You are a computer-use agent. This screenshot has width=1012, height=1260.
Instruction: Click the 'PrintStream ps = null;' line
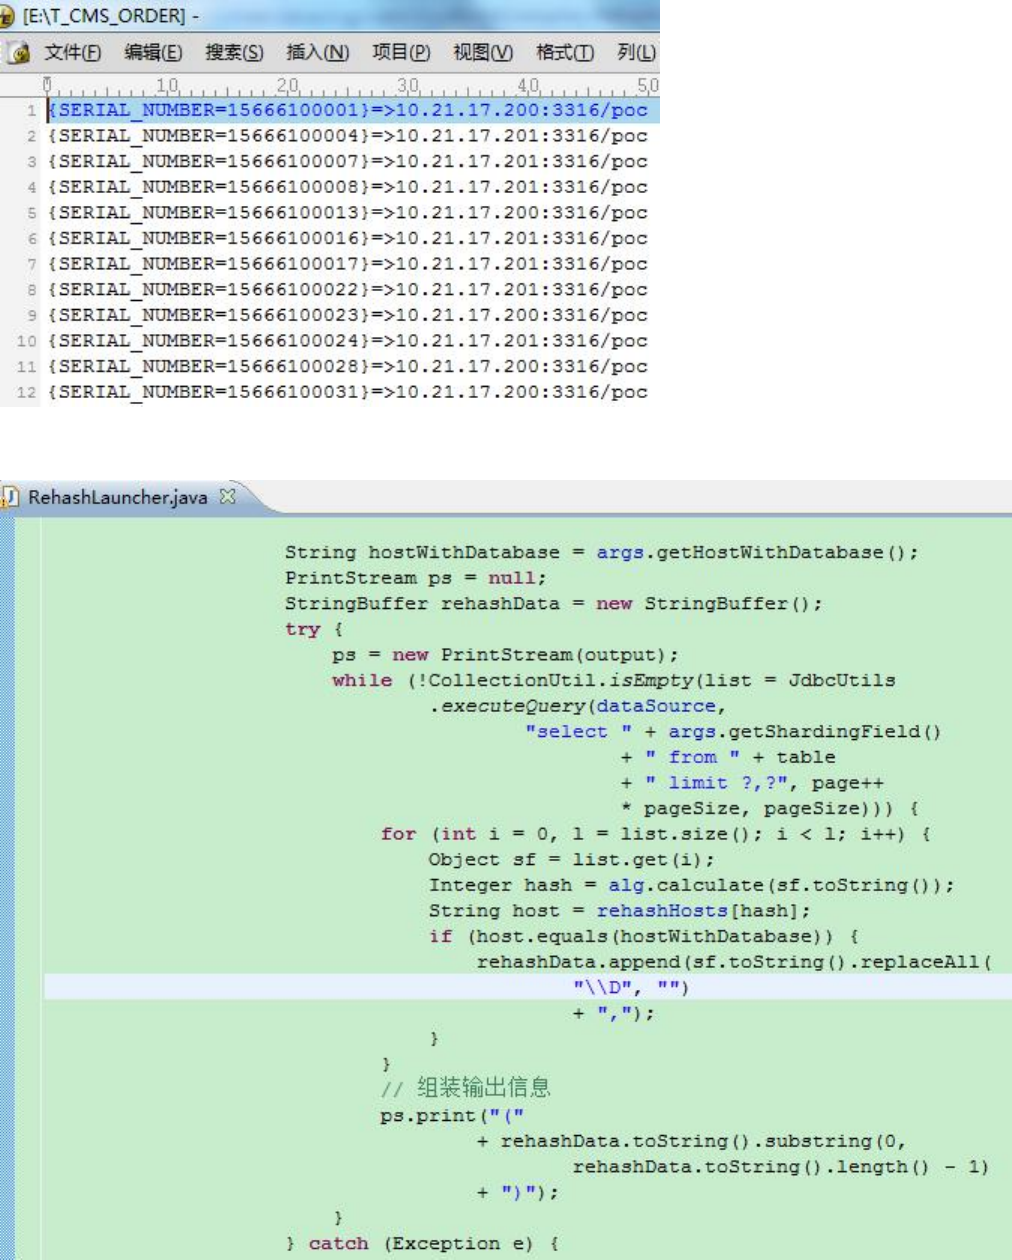(416, 578)
